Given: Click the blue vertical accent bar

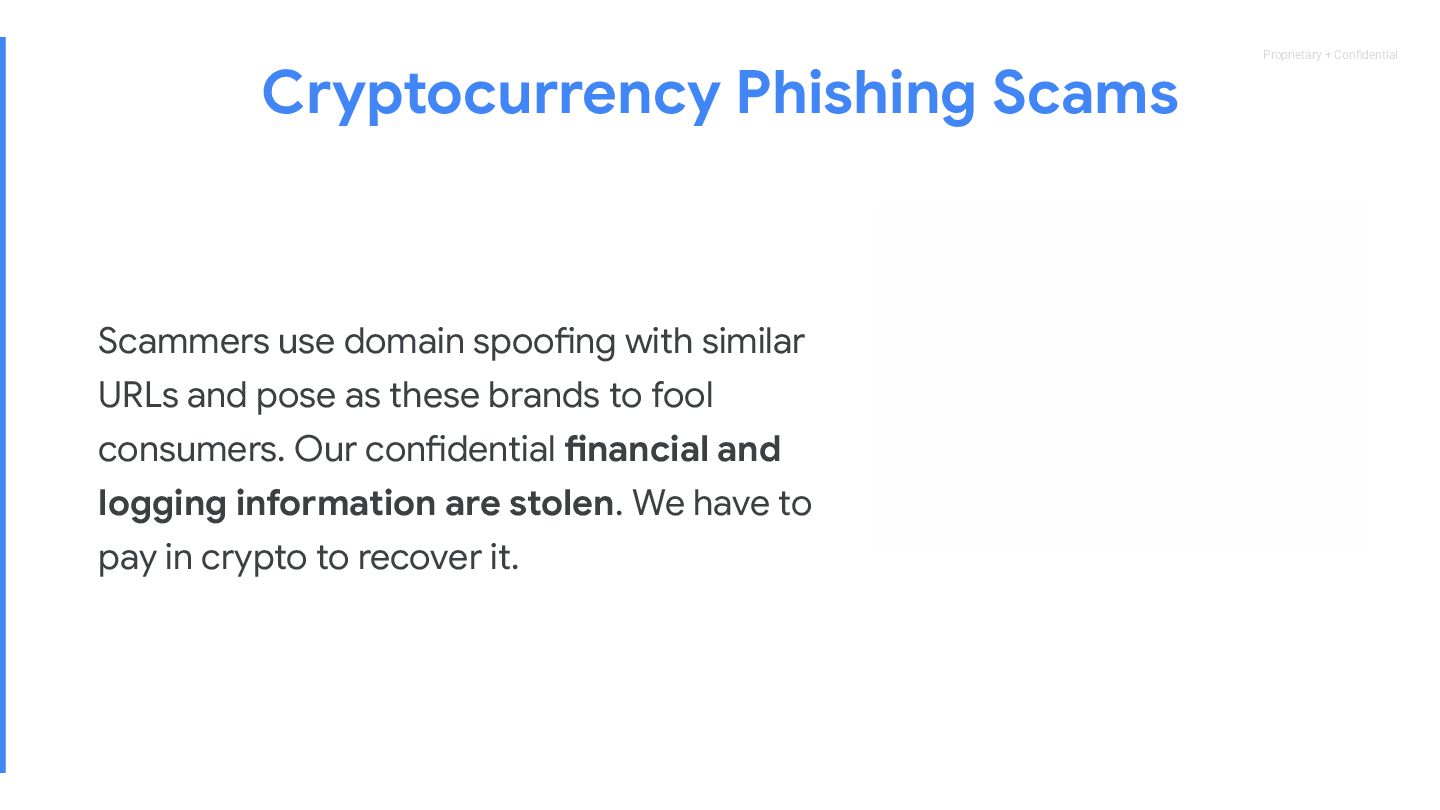Looking at the screenshot, I should coord(3,405).
